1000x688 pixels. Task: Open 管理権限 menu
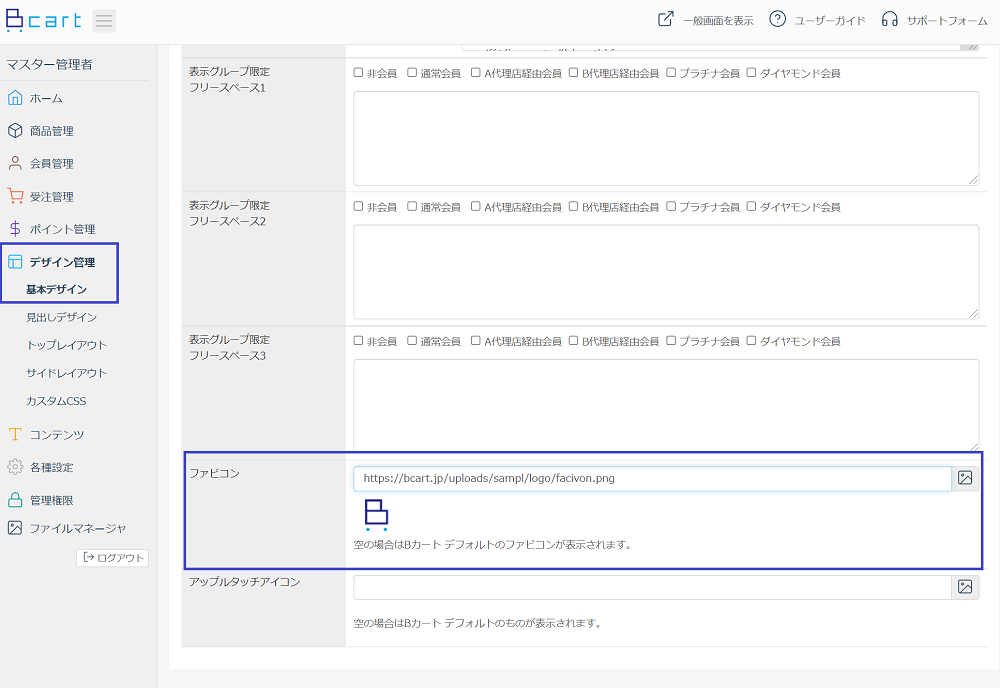click(52, 501)
